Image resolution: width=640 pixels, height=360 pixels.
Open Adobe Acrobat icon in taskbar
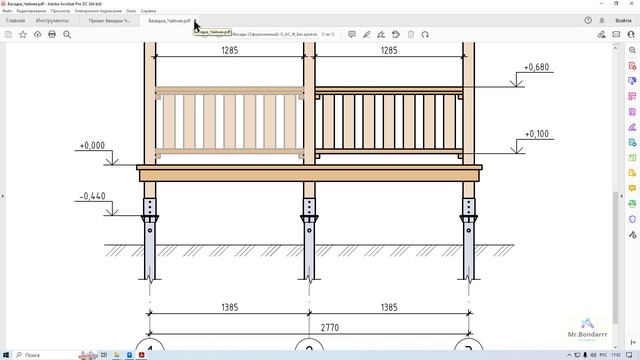[x=142, y=355]
